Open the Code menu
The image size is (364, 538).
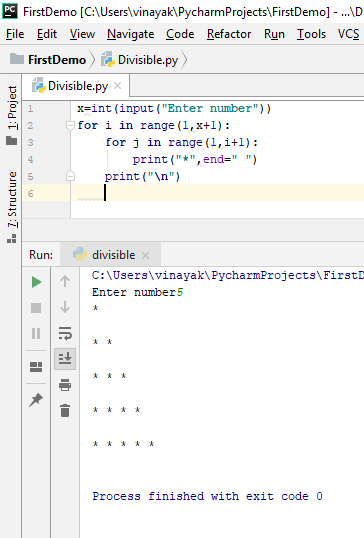tap(180, 34)
